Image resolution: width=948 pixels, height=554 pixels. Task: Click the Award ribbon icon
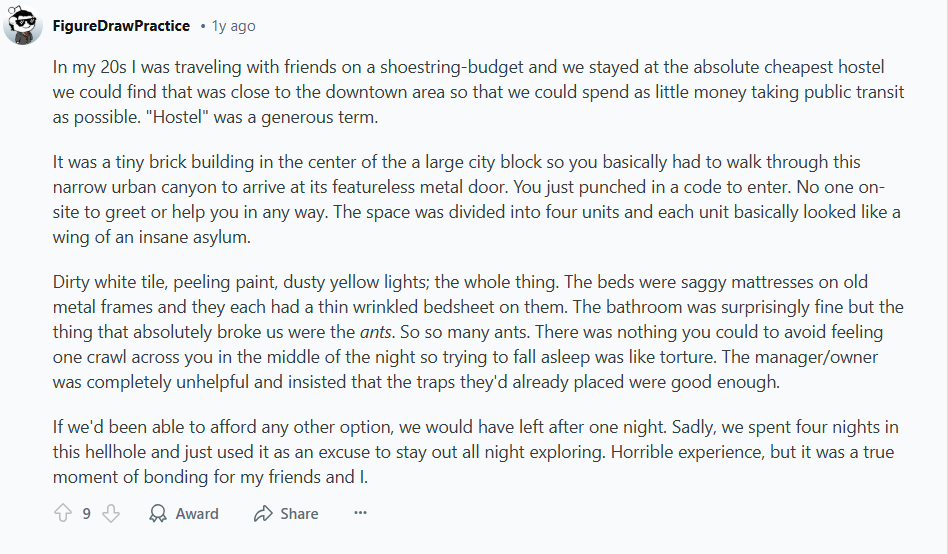(x=158, y=513)
